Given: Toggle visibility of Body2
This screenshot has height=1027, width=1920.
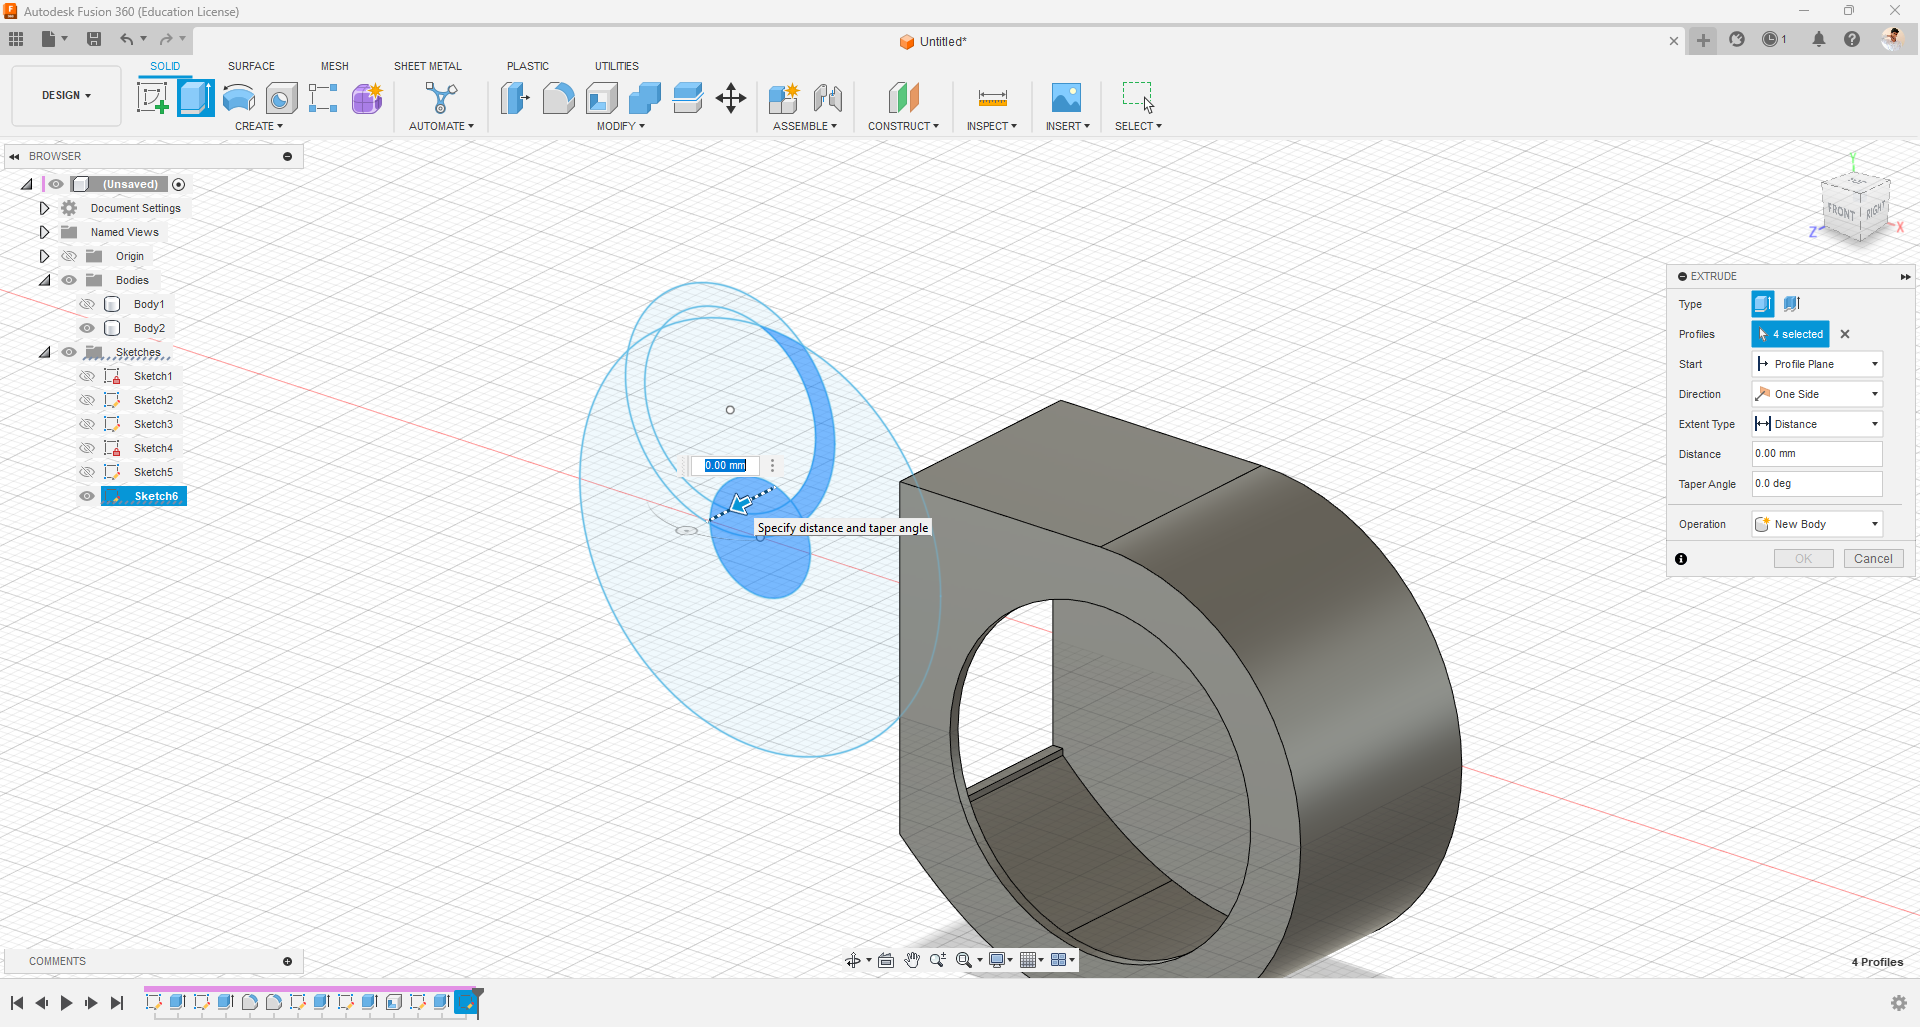Looking at the screenshot, I should 87,328.
